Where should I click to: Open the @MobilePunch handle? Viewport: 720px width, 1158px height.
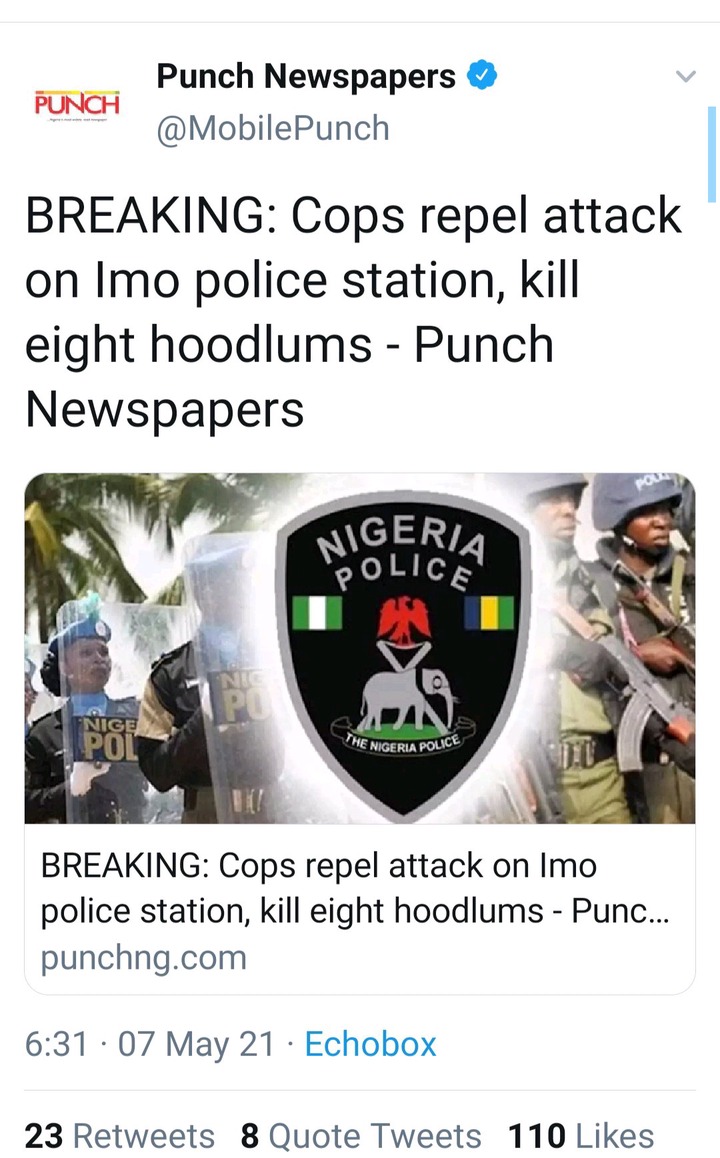(x=272, y=129)
